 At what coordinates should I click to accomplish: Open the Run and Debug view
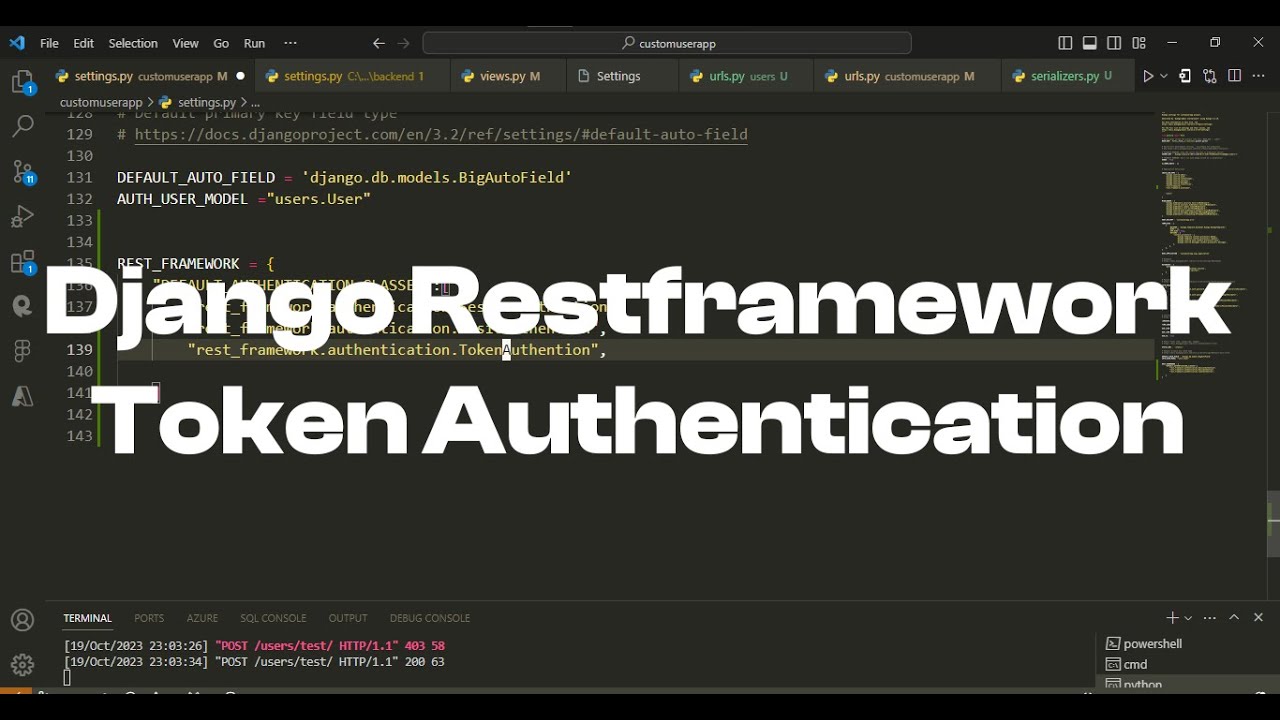click(22, 217)
